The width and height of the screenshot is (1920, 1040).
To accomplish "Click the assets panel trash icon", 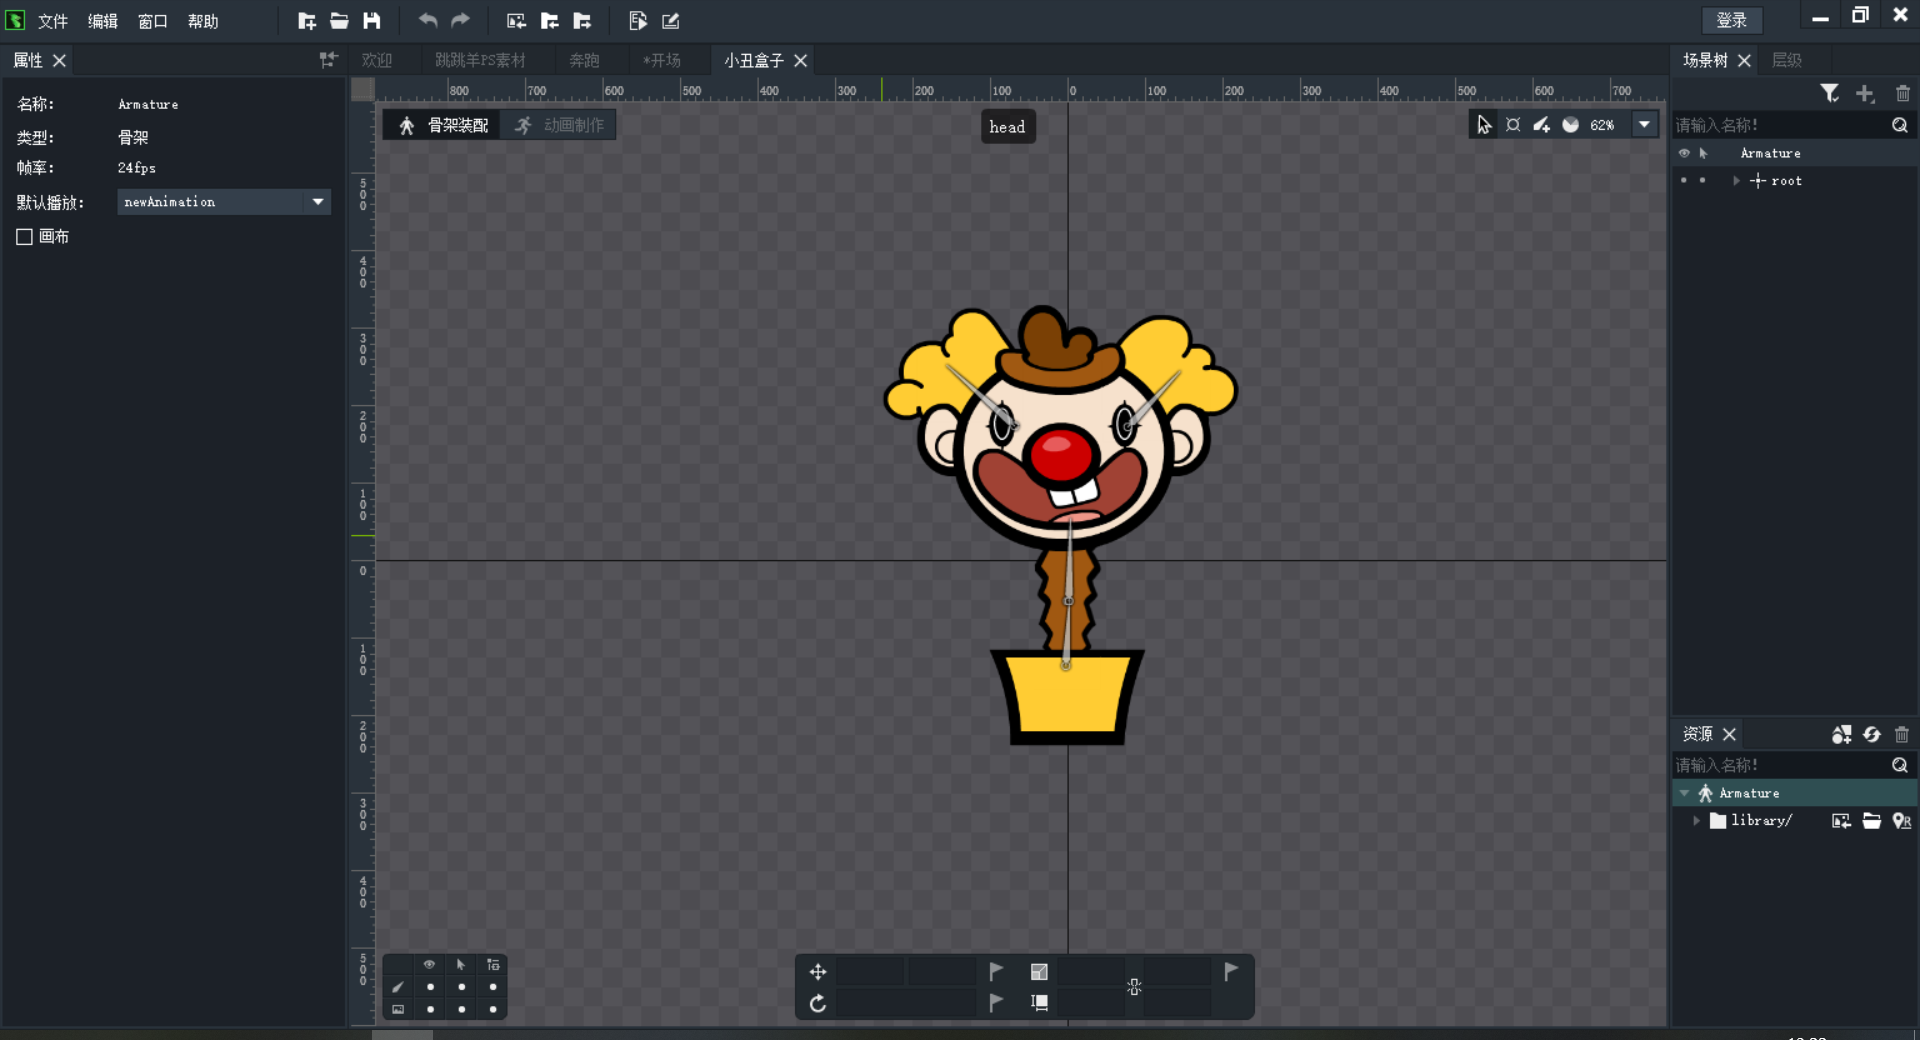I will coord(1902,734).
